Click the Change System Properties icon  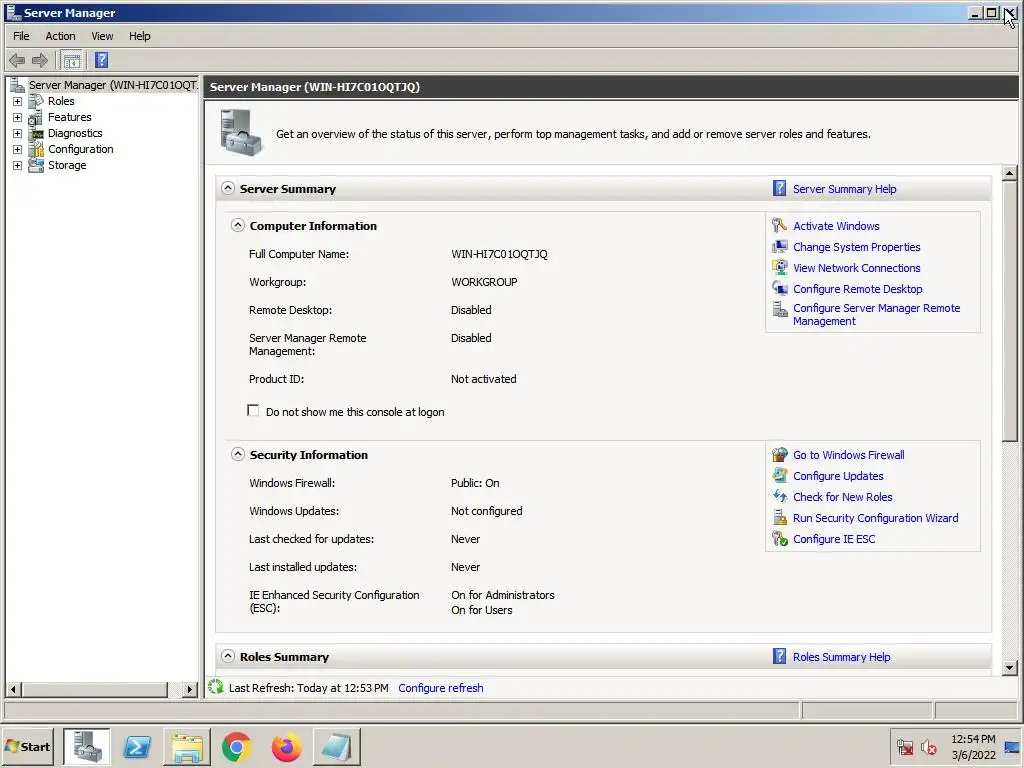[779, 247]
